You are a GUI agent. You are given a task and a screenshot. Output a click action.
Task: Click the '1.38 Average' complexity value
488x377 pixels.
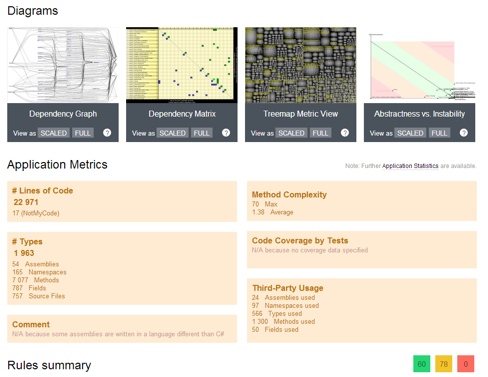click(273, 212)
